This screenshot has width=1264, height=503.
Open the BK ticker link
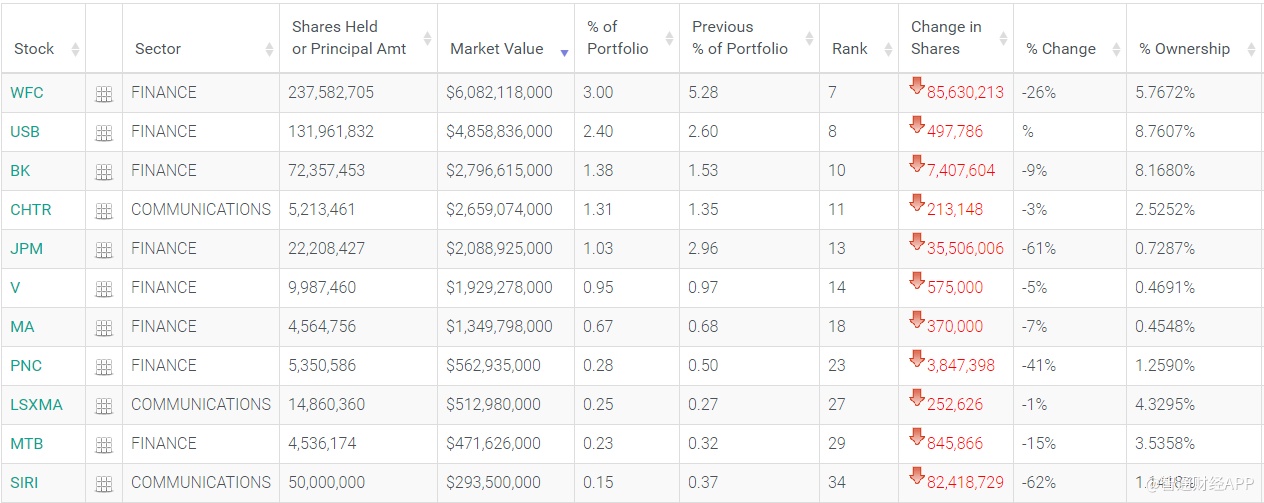(x=20, y=171)
